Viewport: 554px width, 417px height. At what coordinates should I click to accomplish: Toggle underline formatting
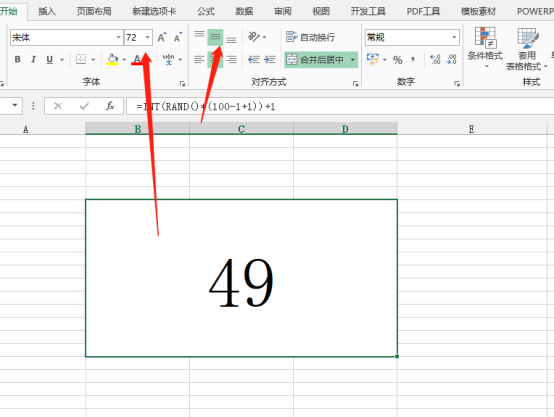[x=49, y=59]
